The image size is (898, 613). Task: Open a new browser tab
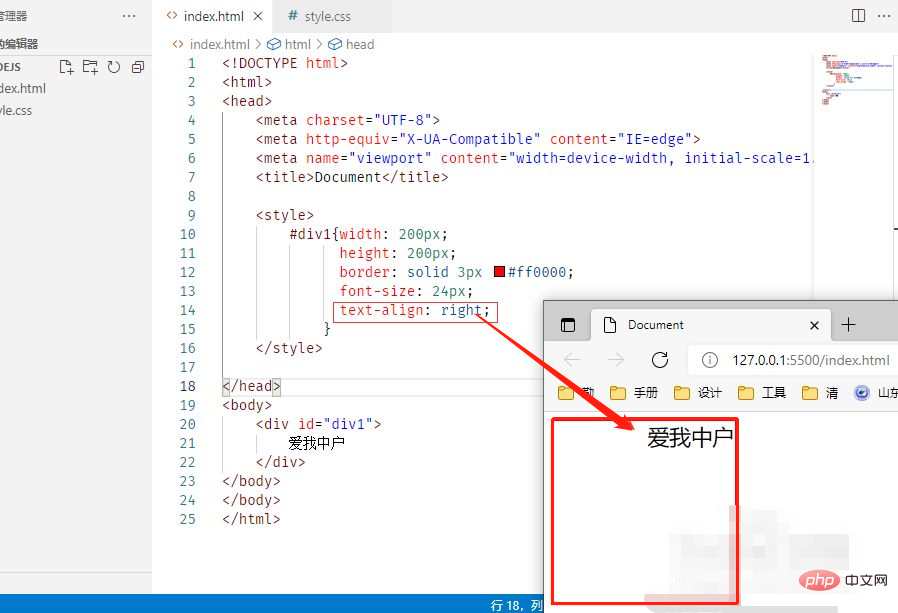click(x=848, y=325)
